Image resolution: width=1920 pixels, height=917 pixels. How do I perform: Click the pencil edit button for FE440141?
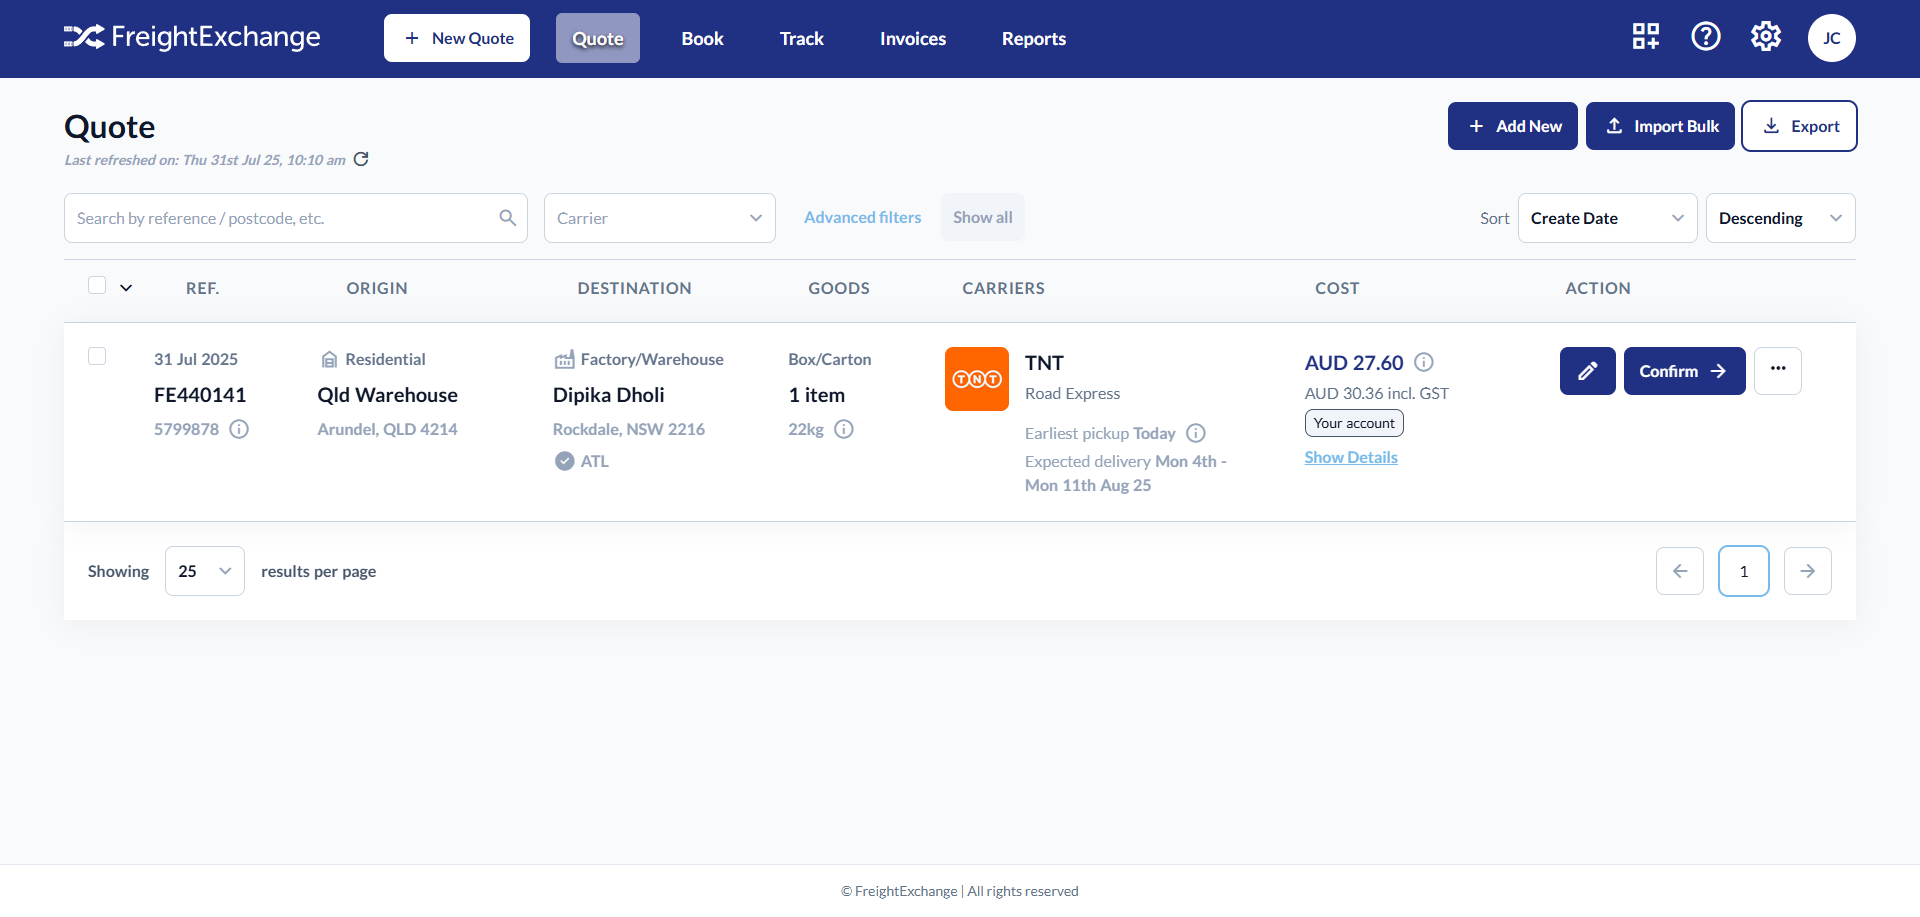coord(1588,371)
